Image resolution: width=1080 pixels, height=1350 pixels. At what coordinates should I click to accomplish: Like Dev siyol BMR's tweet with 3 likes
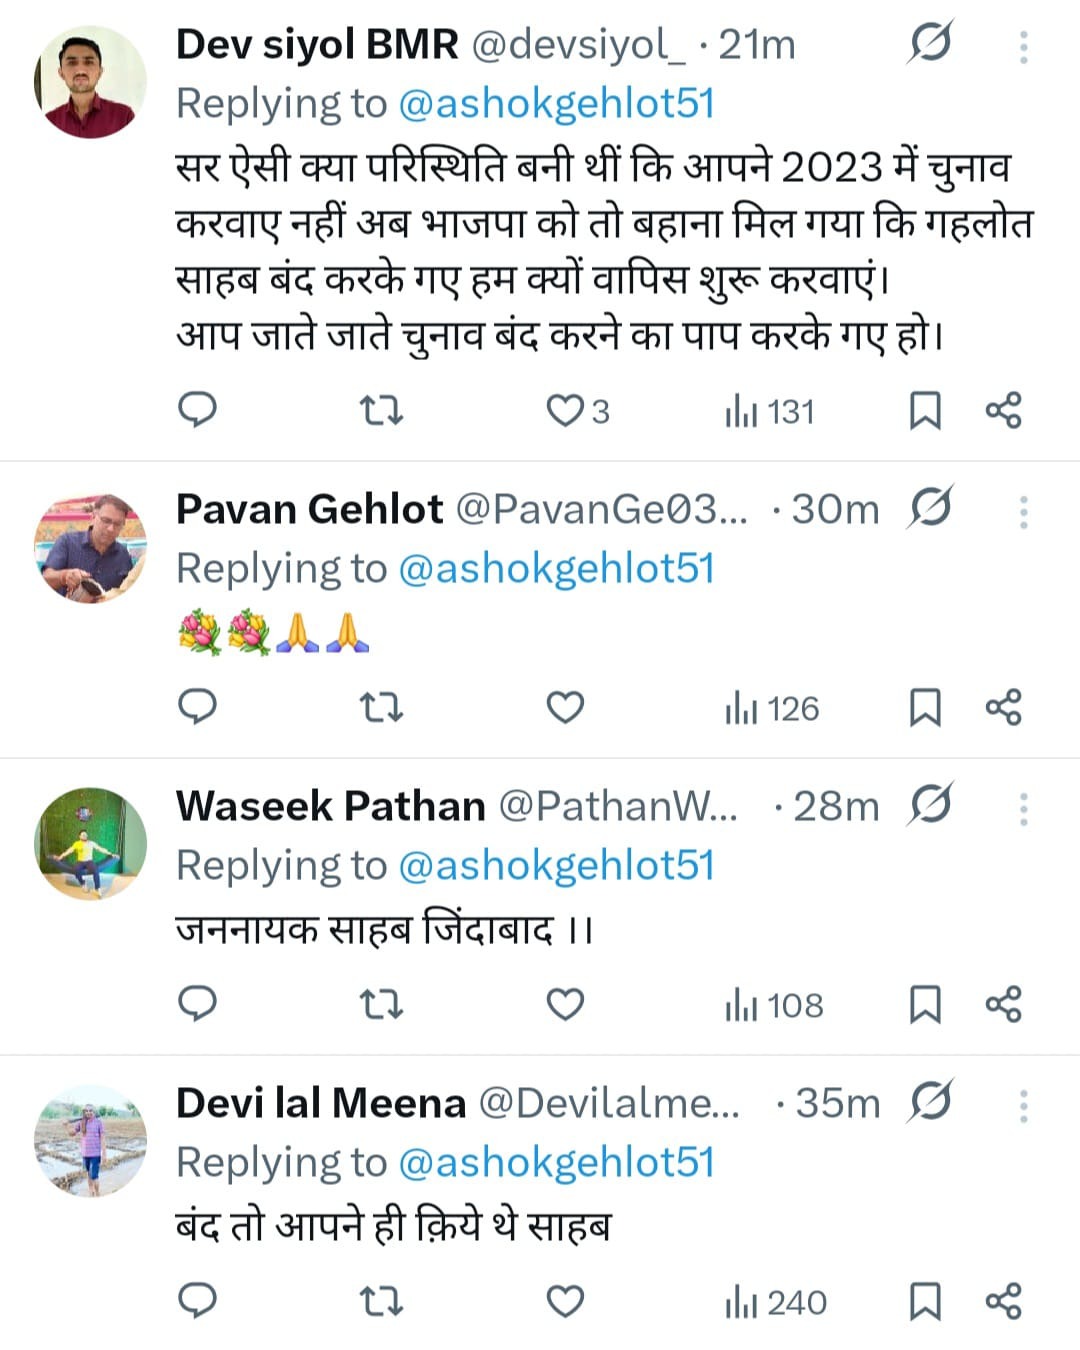566,411
